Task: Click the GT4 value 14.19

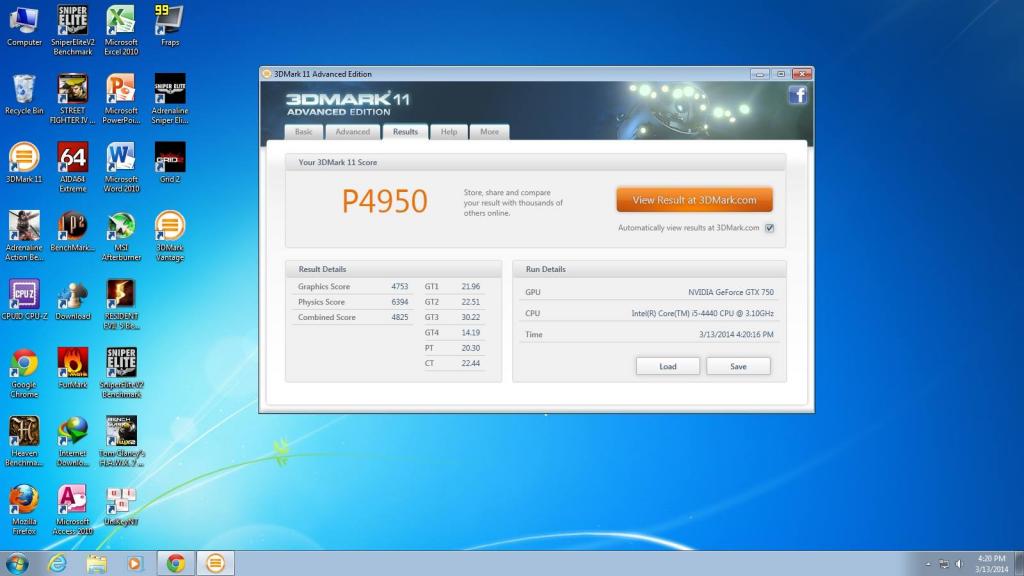Action: click(x=470, y=332)
